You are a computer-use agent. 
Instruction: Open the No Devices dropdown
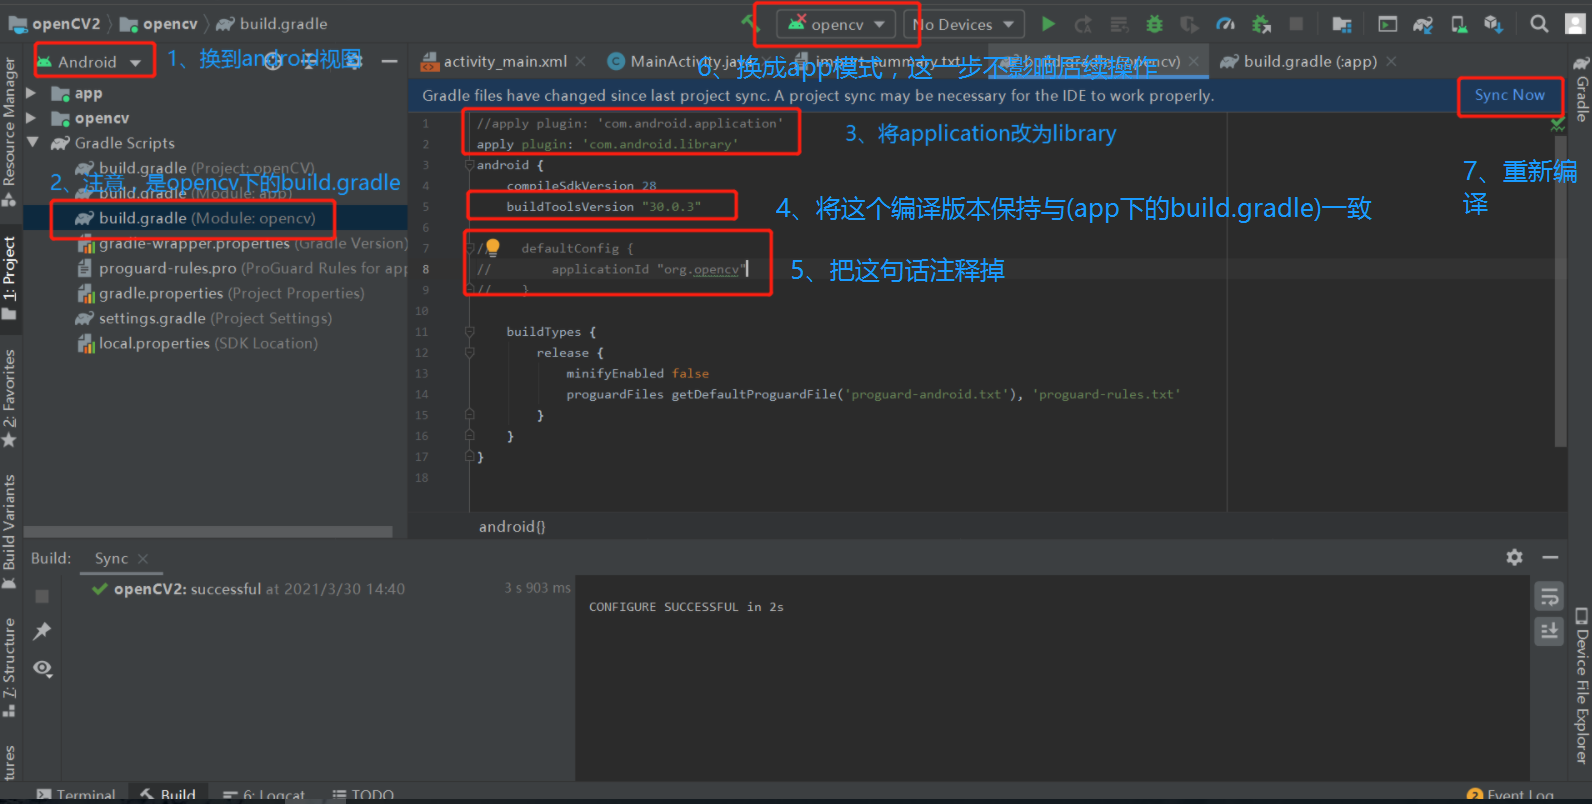pos(964,24)
